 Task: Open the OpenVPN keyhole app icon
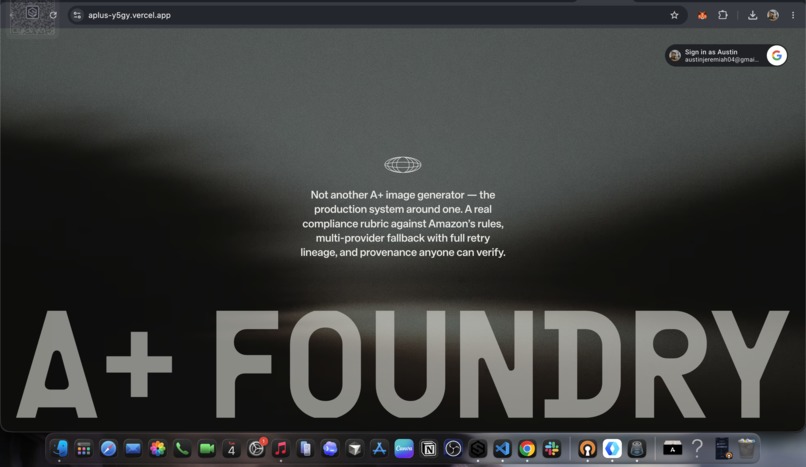click(x=588, y=449)
